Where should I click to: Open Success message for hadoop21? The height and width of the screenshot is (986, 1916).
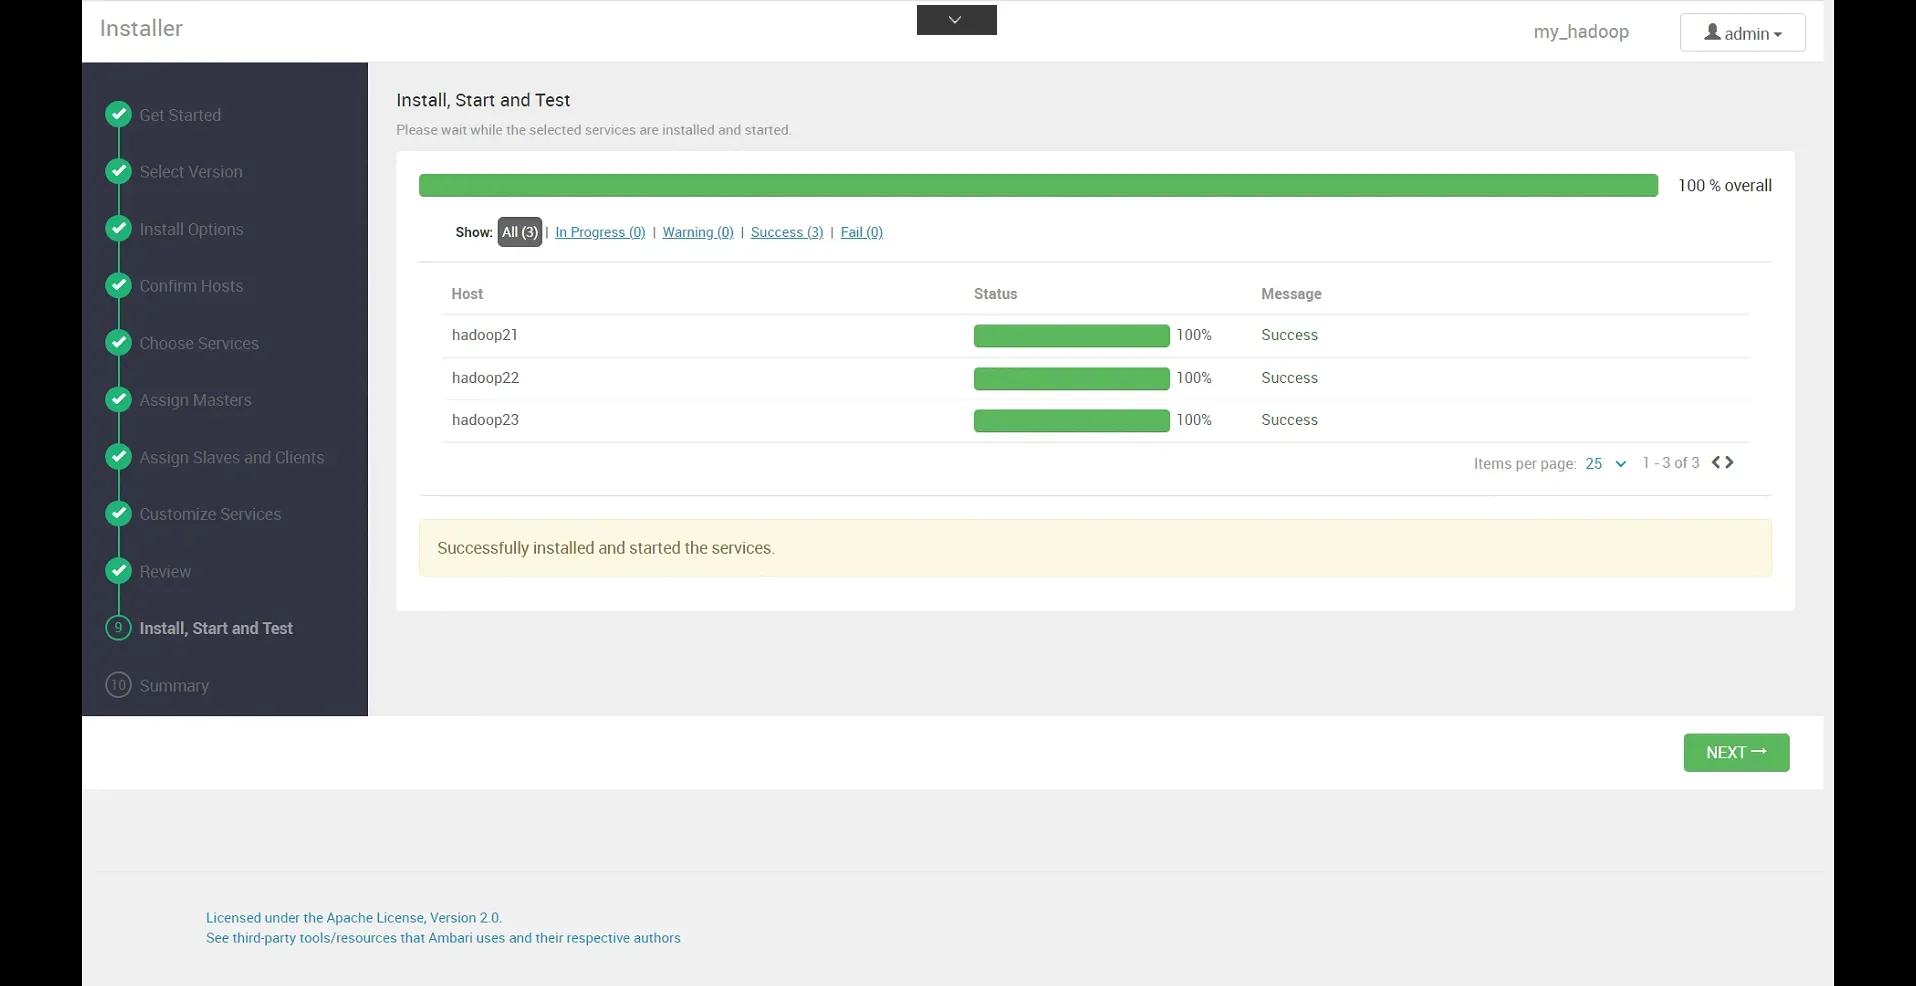[x=1289, y=335]
